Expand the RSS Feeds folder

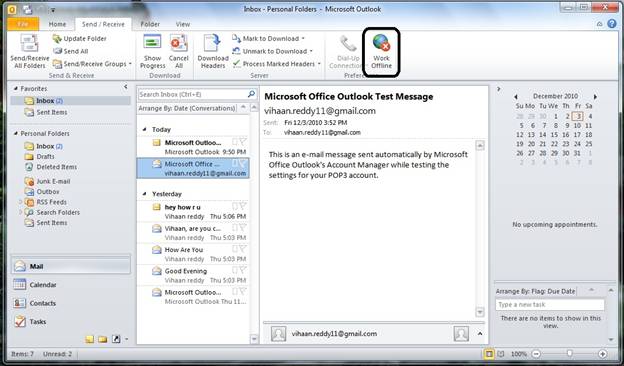click(20, 202)
